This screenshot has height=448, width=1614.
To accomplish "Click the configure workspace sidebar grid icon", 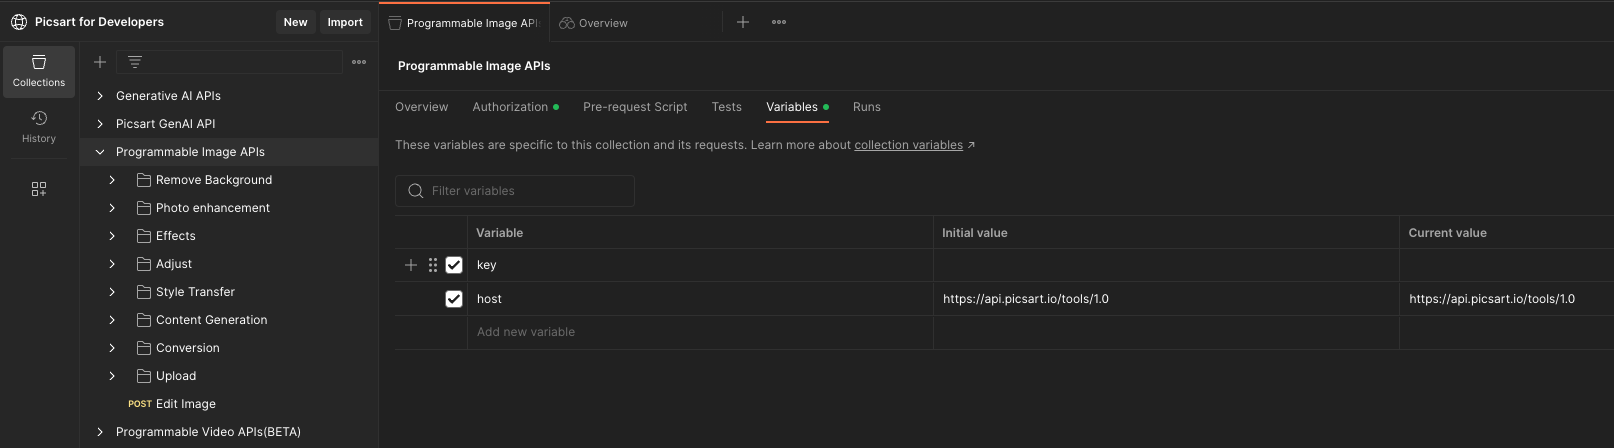I will pos(39,189).
